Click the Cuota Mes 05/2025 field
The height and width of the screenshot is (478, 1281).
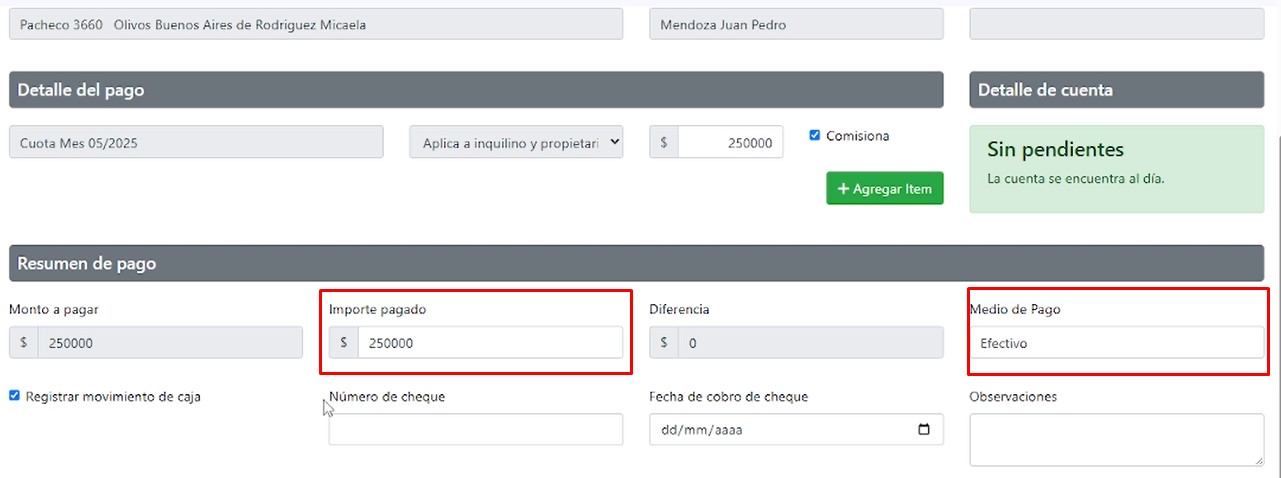pos(196,142)
